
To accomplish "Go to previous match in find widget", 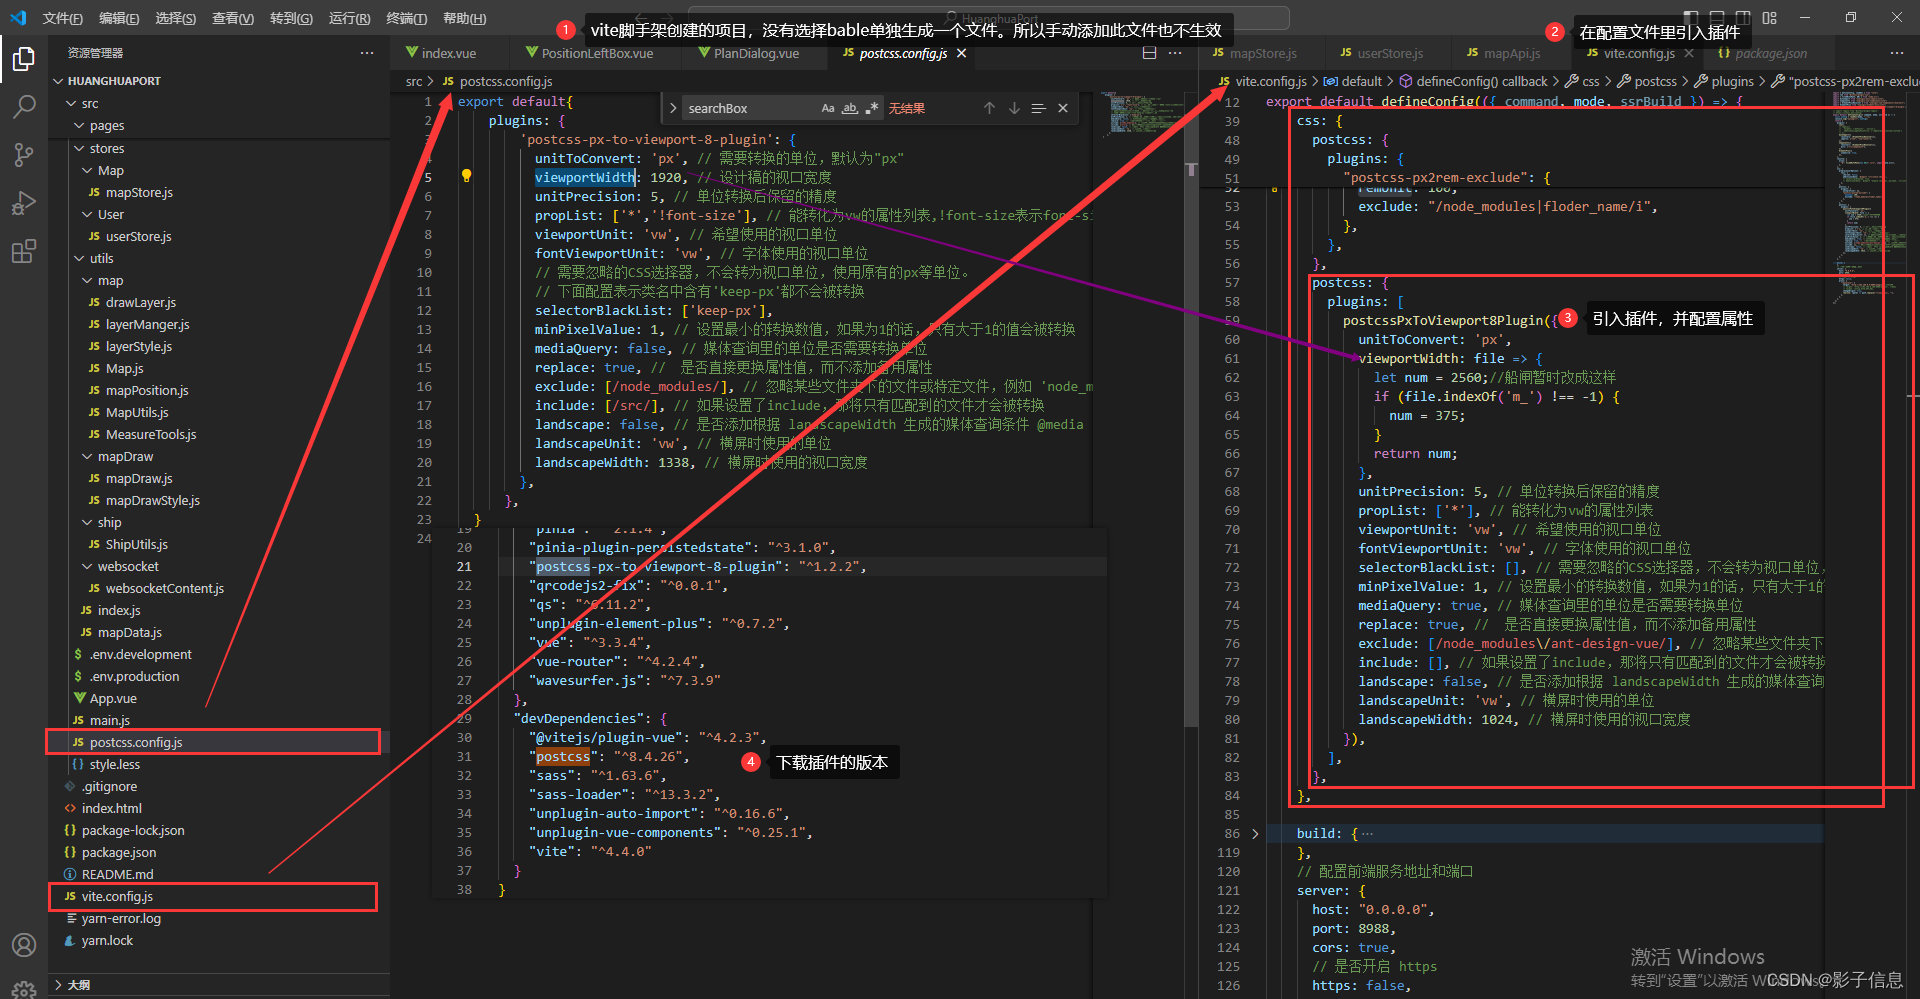I will pyautogui.click(x=989, y=108).
